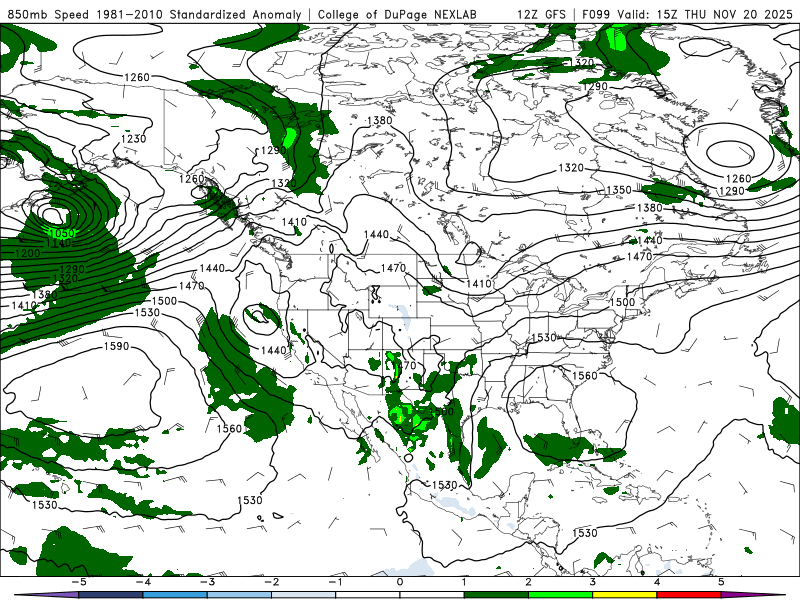The image size is (800, 600).
Task: Click the "-4" tick label on the color scale
Action: tap(143, 582)
